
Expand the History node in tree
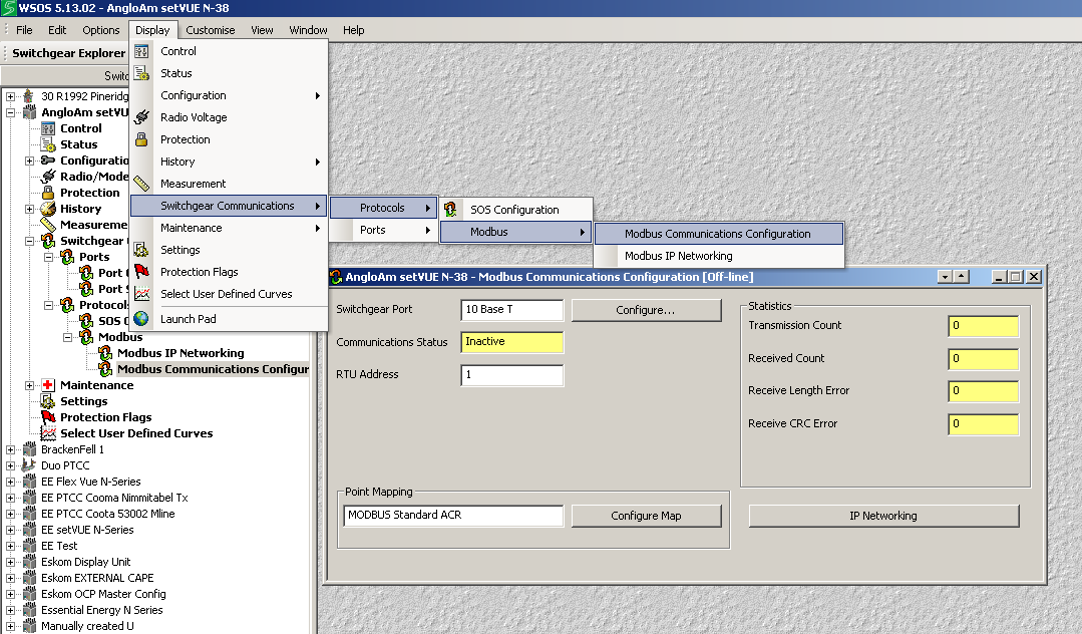[30, 208]
